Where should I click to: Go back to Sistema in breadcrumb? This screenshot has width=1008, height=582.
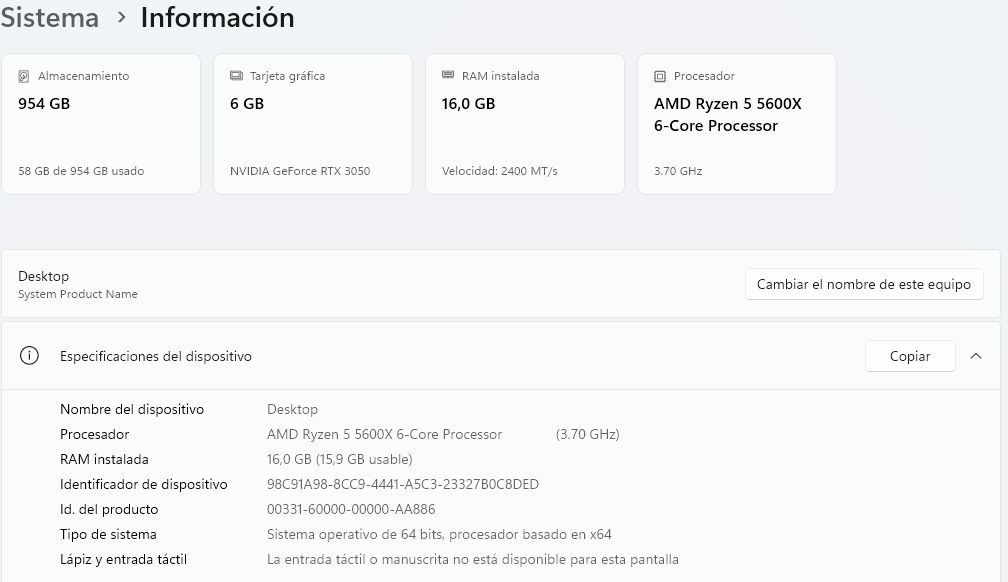50,17
